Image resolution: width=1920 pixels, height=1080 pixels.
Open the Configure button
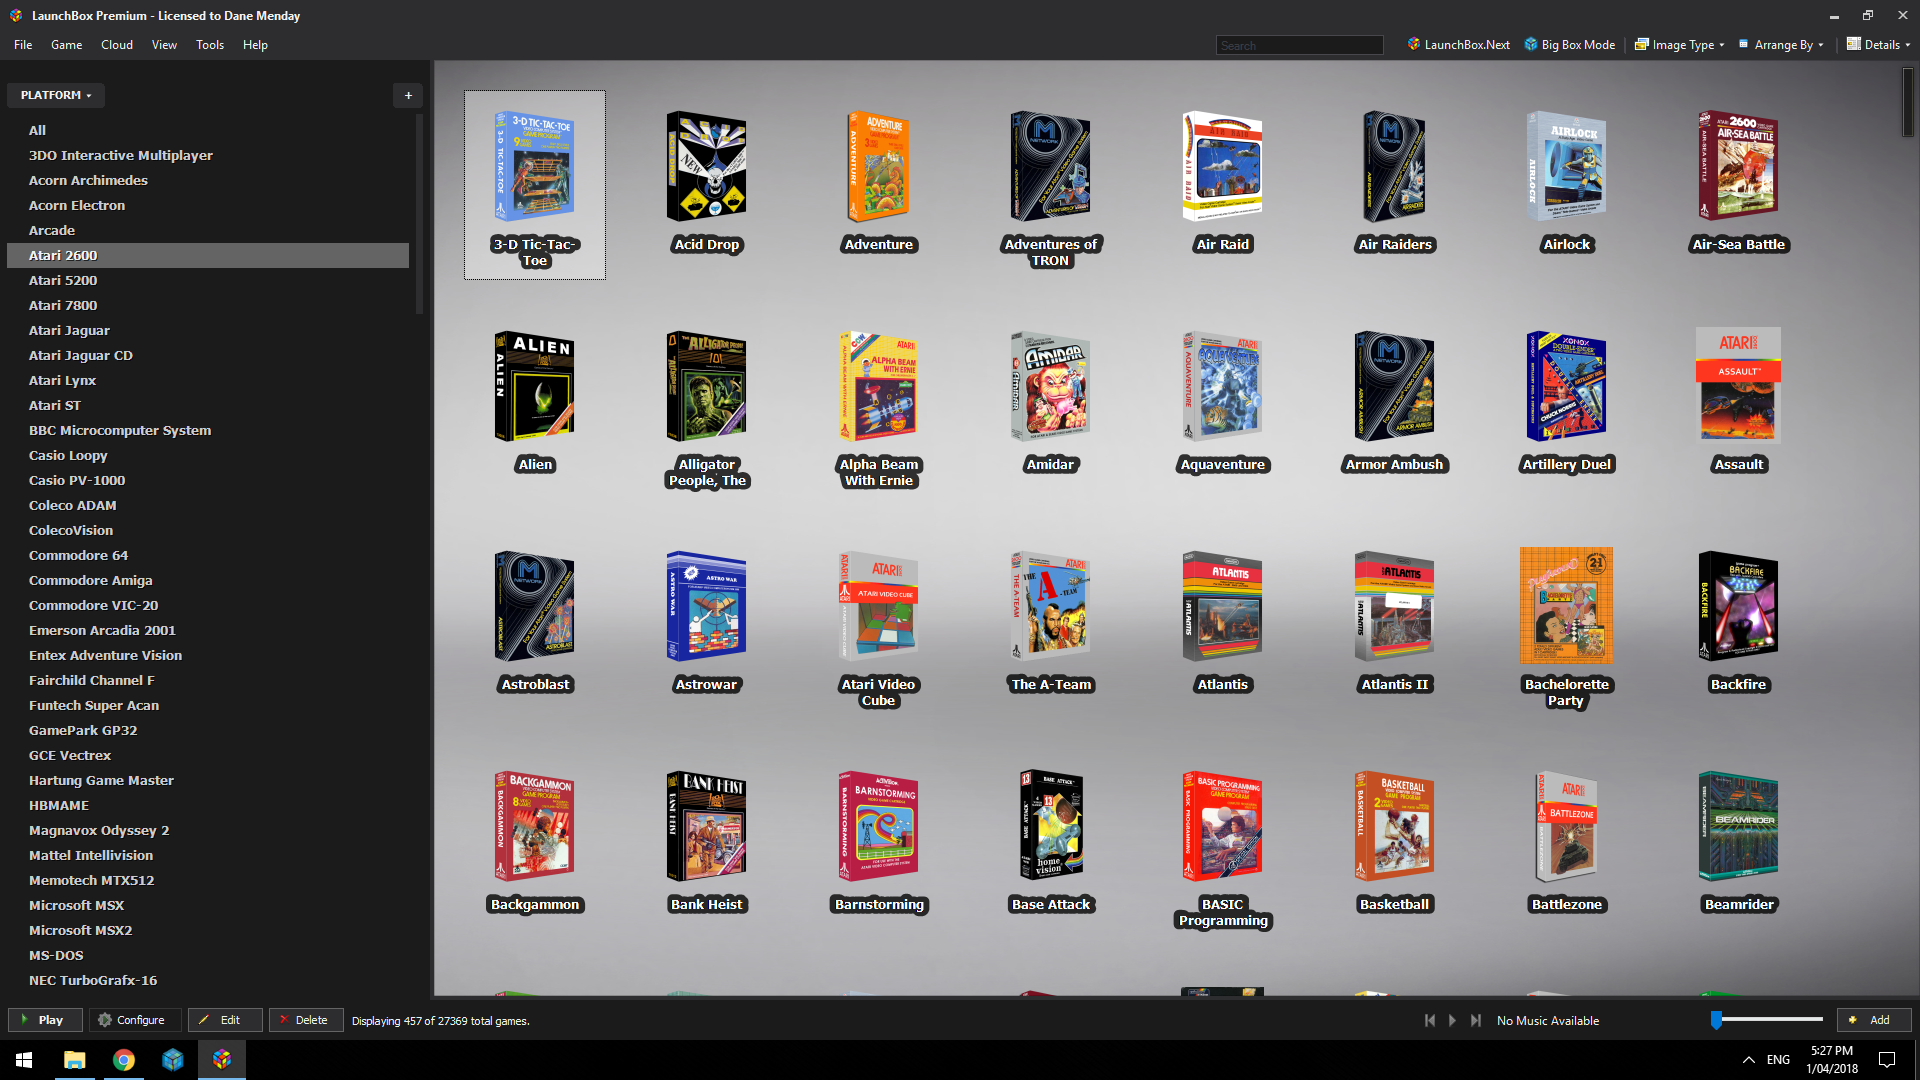tap(135, 1020)
